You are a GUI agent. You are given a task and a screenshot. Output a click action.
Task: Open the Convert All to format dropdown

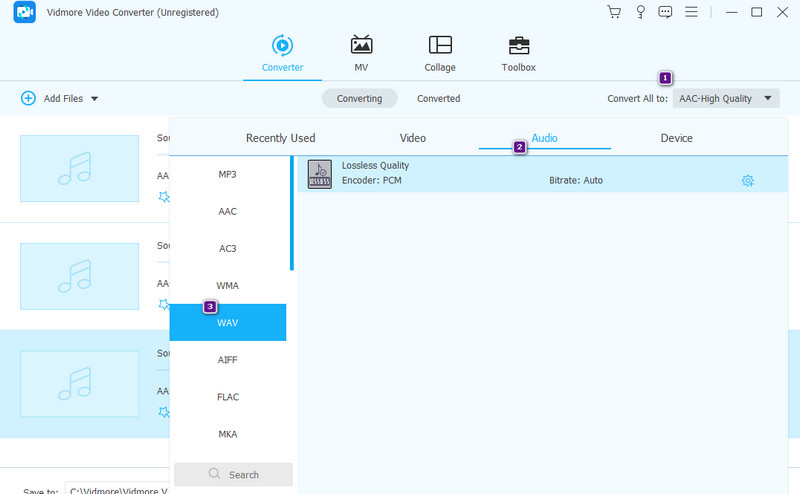tap(725, 98)
